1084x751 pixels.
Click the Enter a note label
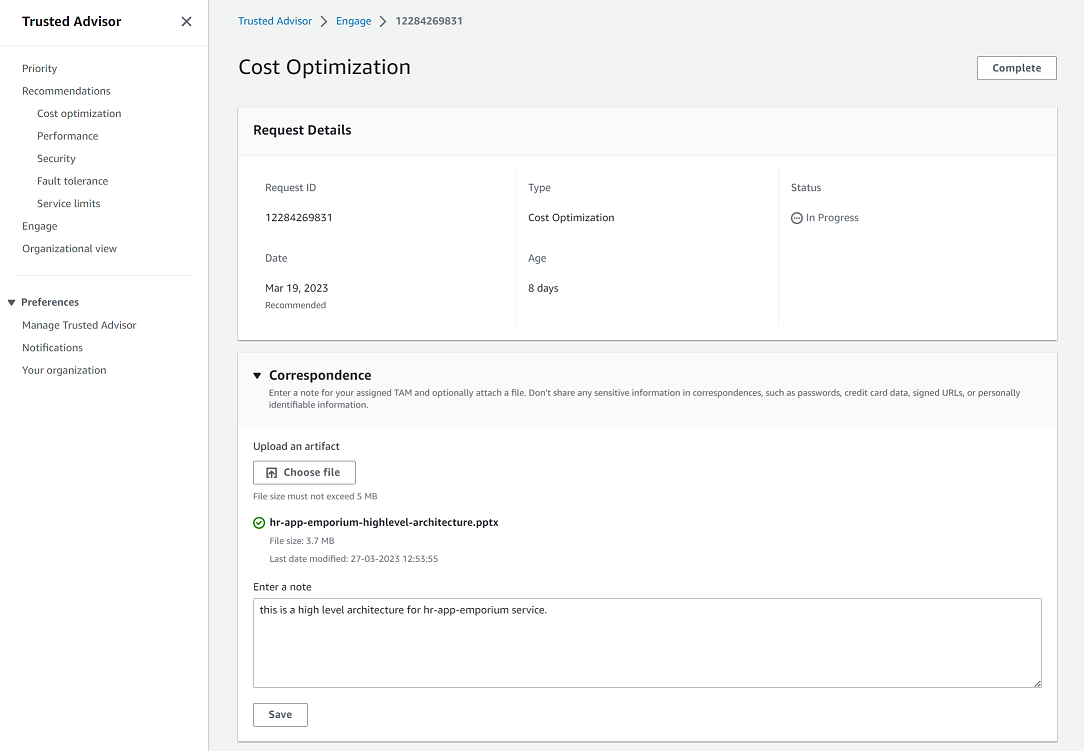[282, 586]
